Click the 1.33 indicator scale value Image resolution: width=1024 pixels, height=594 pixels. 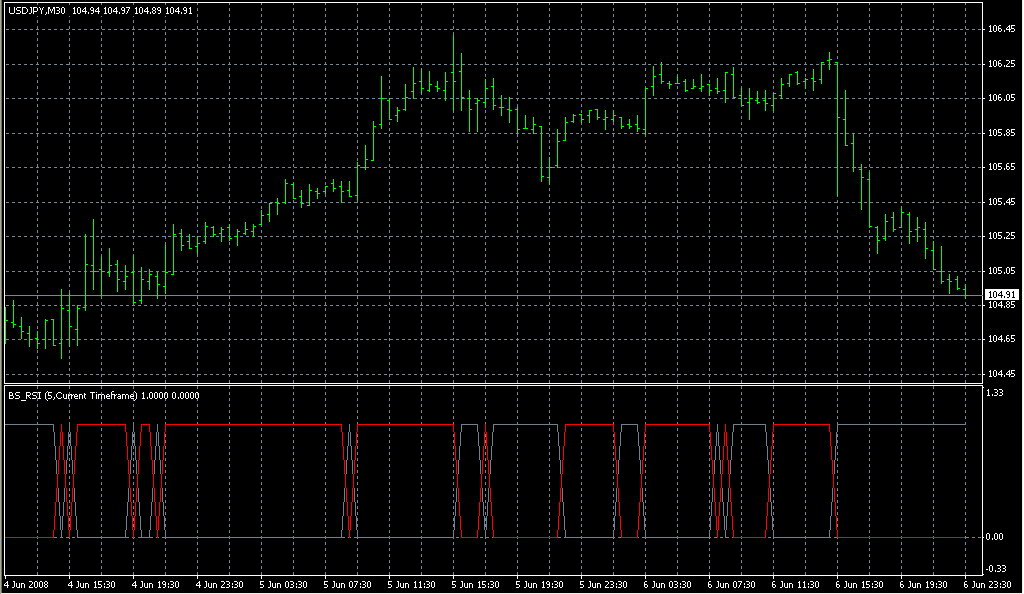point(995,393)
